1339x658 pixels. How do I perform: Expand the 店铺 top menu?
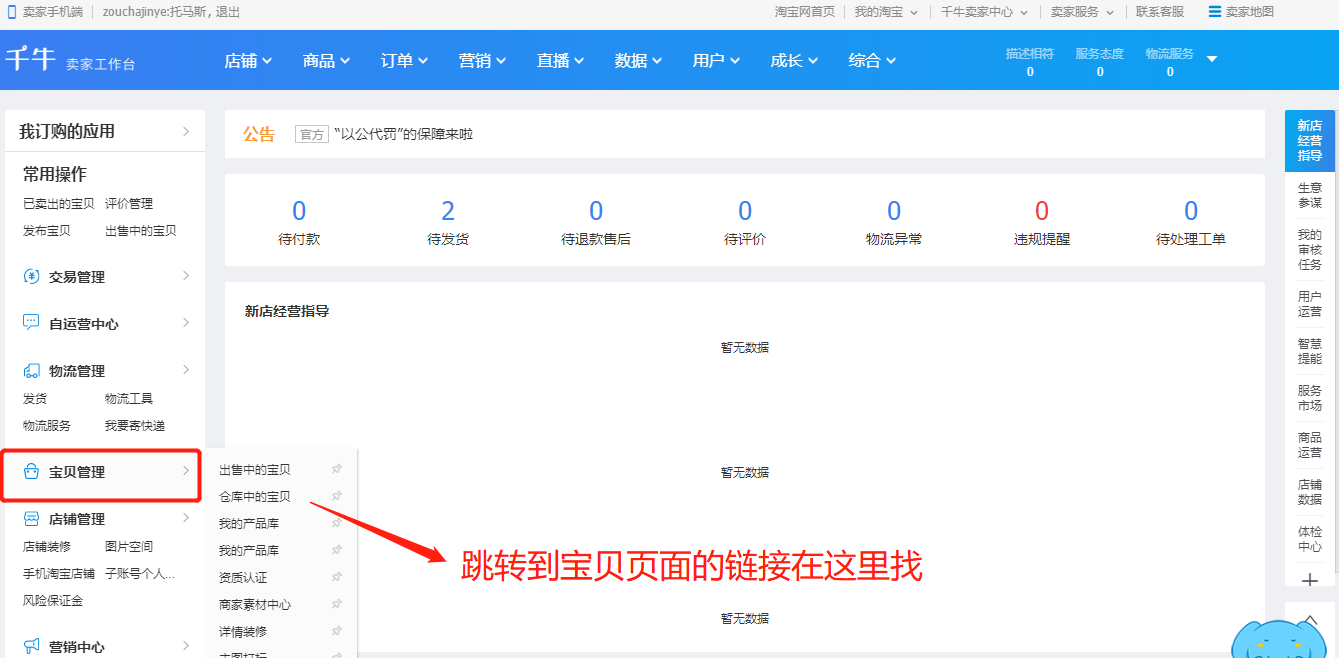click(x=248, y=61)
